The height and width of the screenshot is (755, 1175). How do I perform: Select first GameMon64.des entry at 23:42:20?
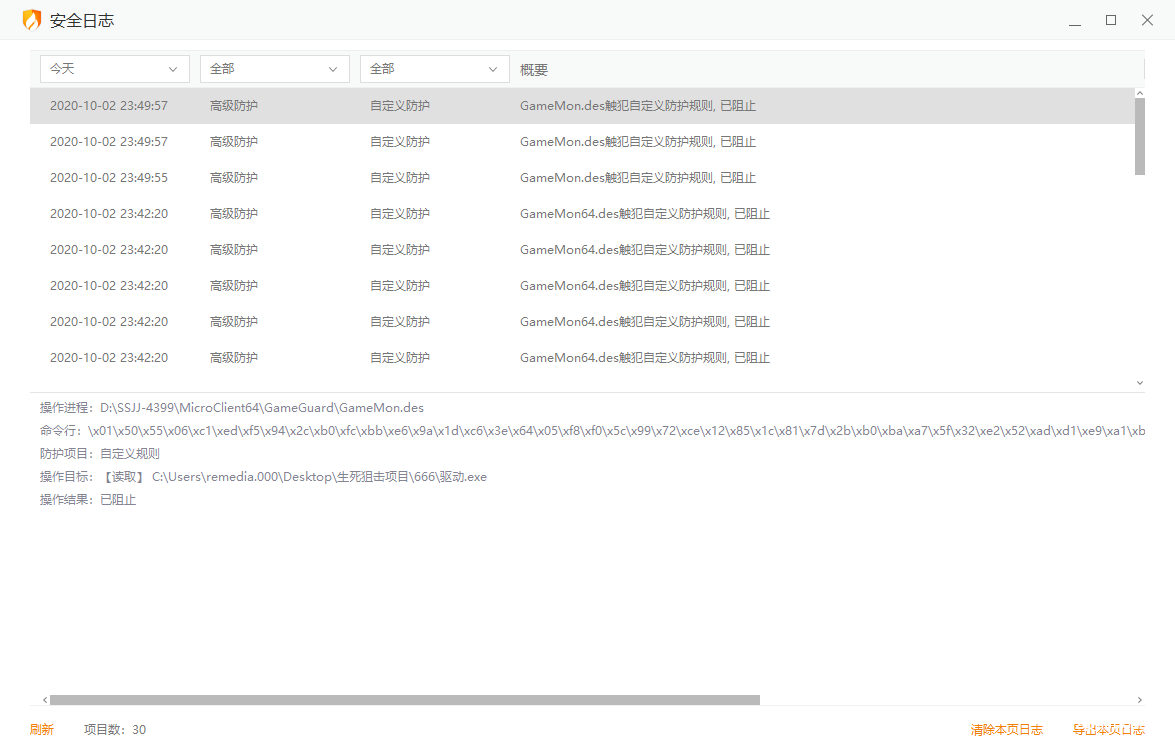[x=580, y=214]
